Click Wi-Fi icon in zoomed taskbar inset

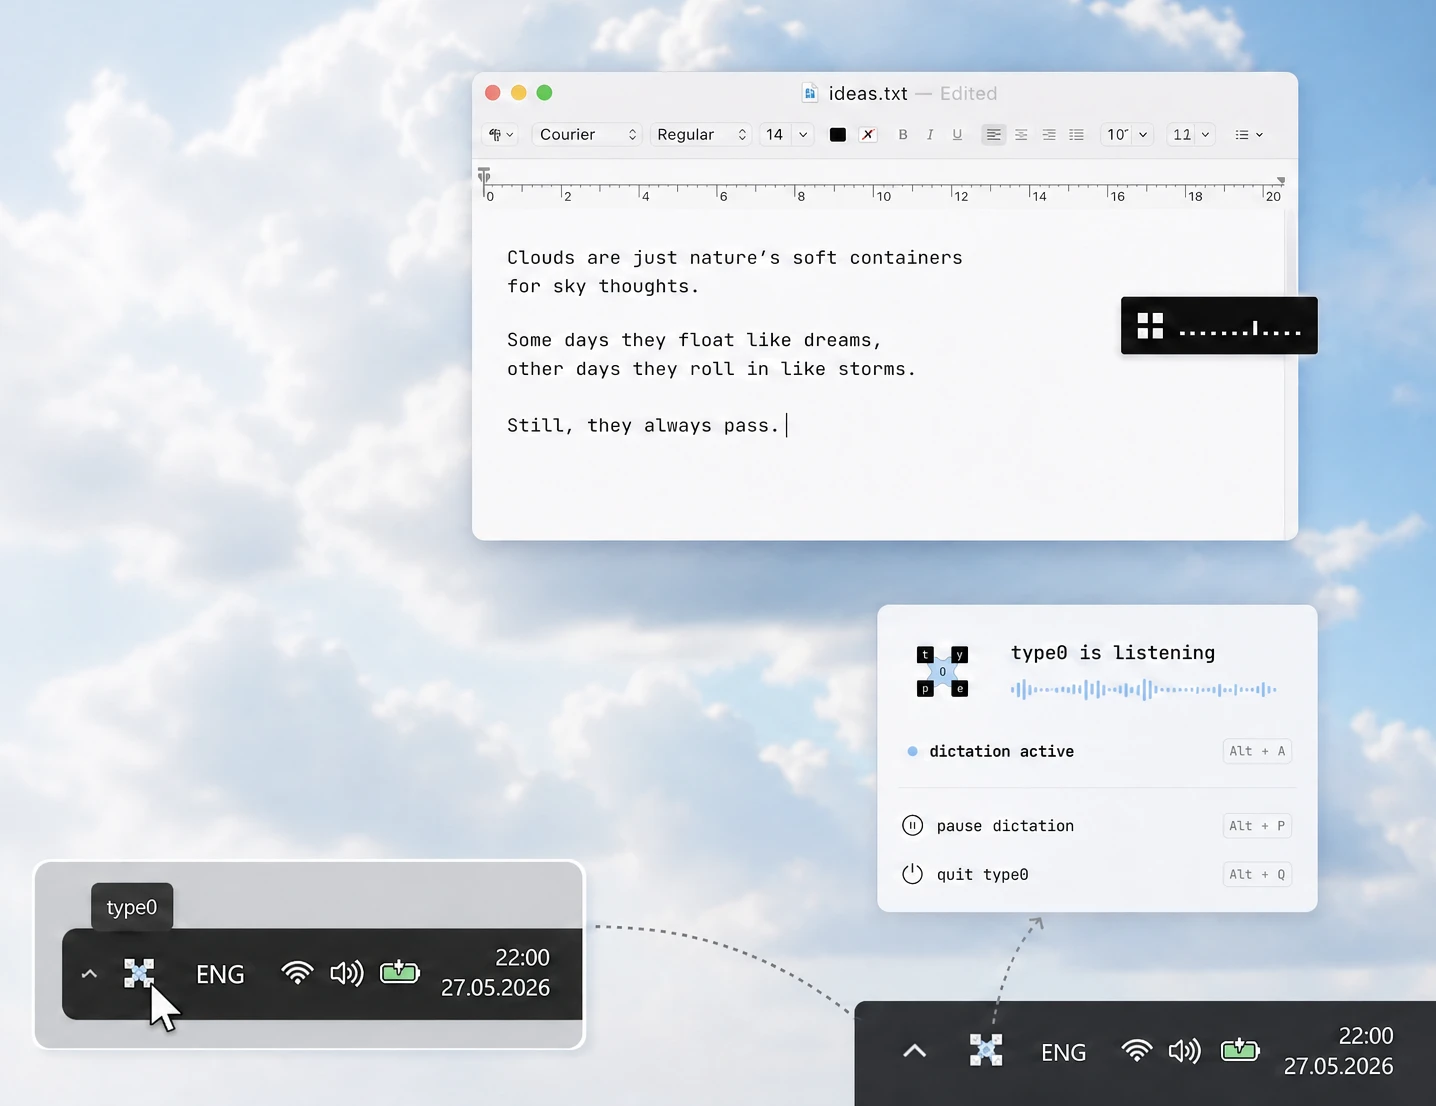297,972
